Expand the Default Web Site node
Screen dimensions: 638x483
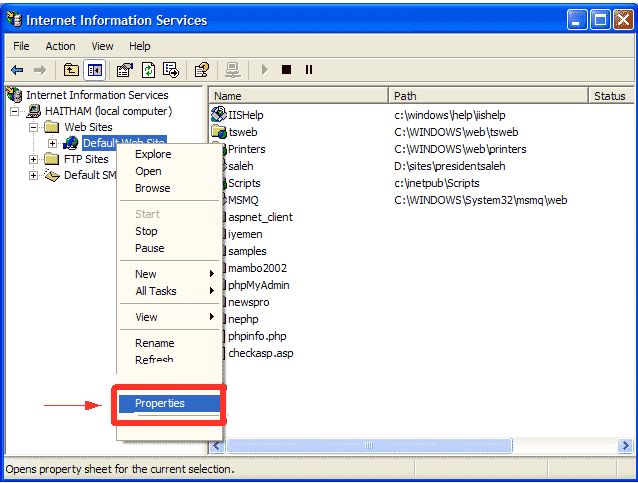(x=52, y=143)
